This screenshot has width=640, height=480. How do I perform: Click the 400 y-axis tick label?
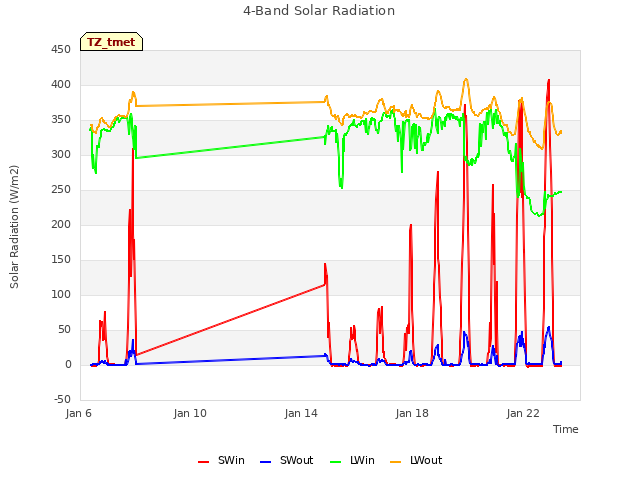[61, 85]
